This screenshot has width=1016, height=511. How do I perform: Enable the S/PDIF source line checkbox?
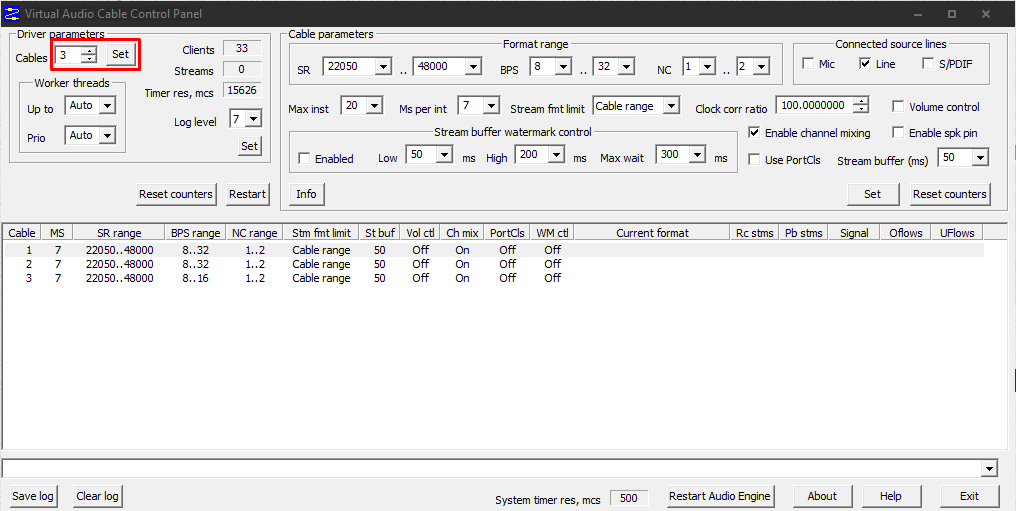(928, 64)
